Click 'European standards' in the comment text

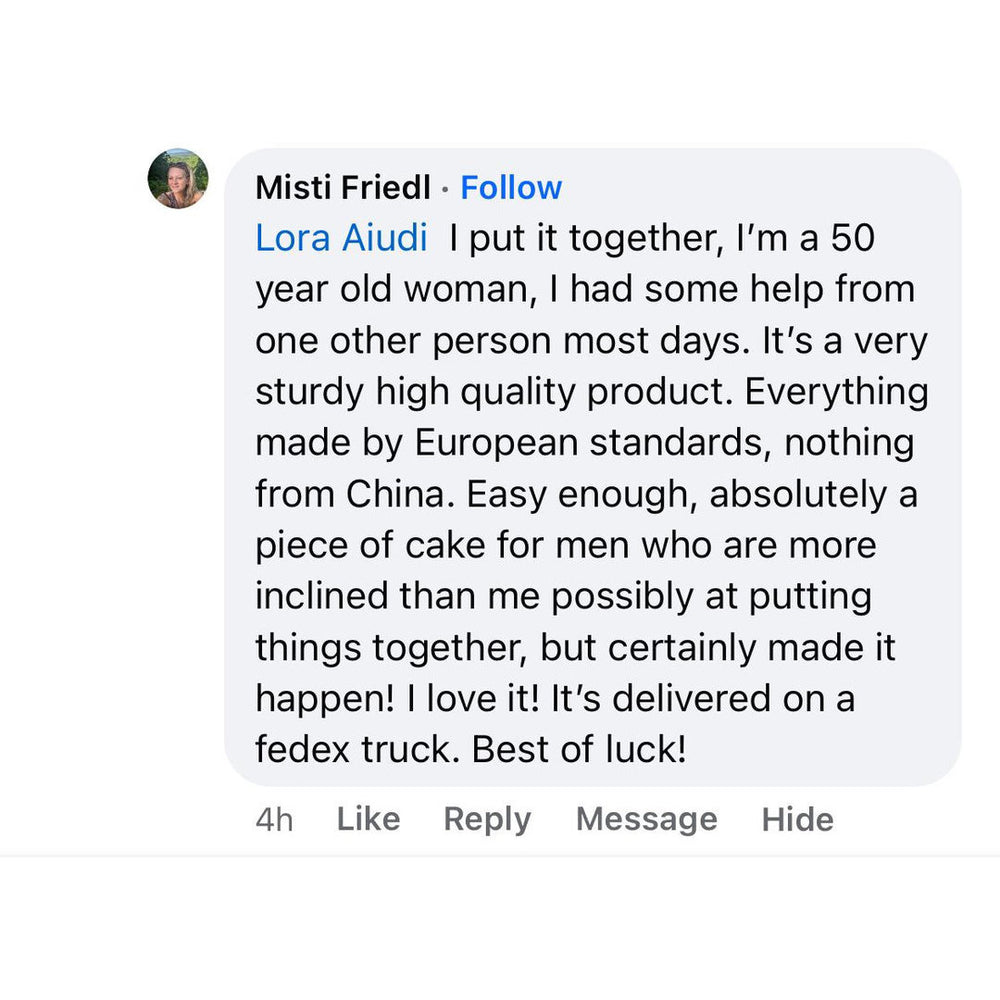(x=588, y=442)
